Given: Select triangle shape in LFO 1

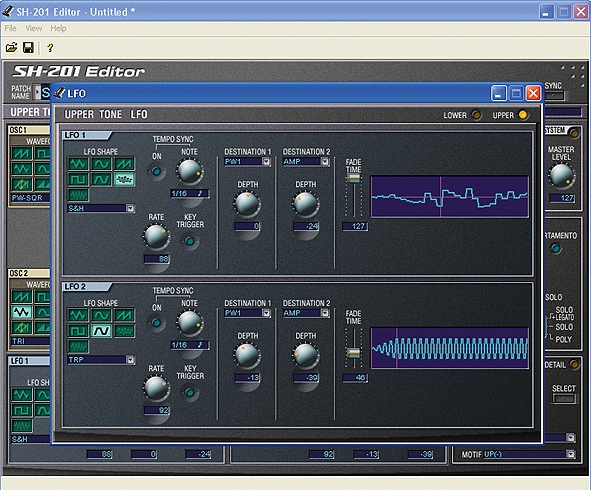Looking at the screenshot, I should tap(78, 164).
